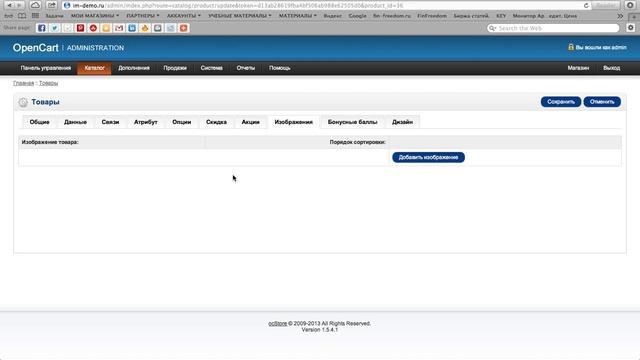Open search toolbar settings gear icon
Image resolution: width=640 pixels, height=360 pixels.
[631, 28]
